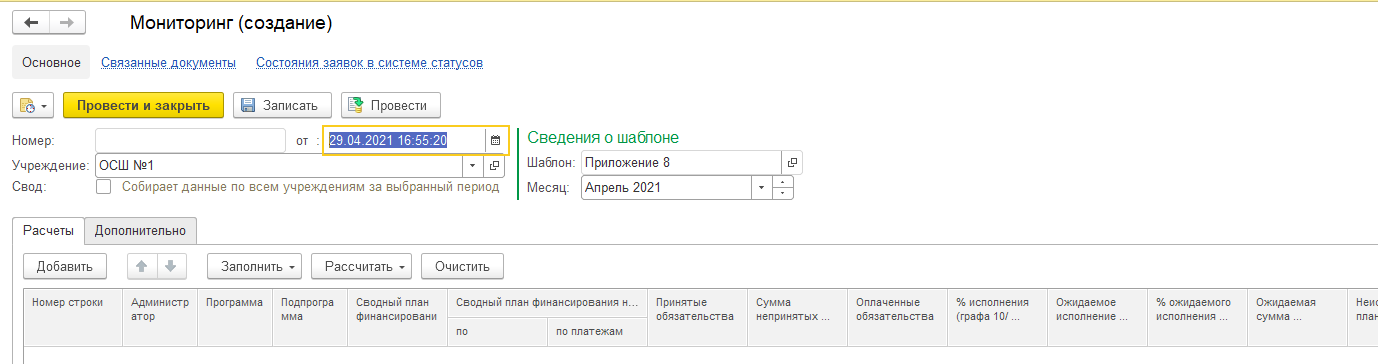The width and height of the screenshot is (1378, 364).
Task: Click the Провести и закрыть button
Action: (143, 105)
